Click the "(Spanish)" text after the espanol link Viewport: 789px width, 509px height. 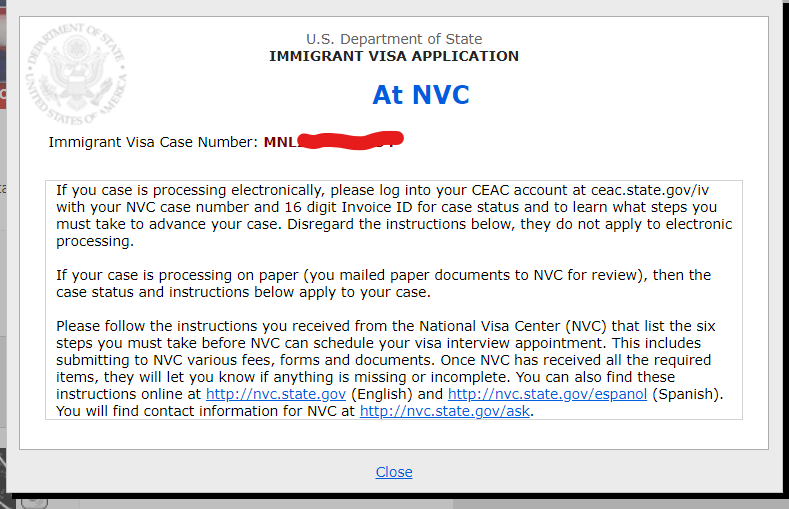686,394
